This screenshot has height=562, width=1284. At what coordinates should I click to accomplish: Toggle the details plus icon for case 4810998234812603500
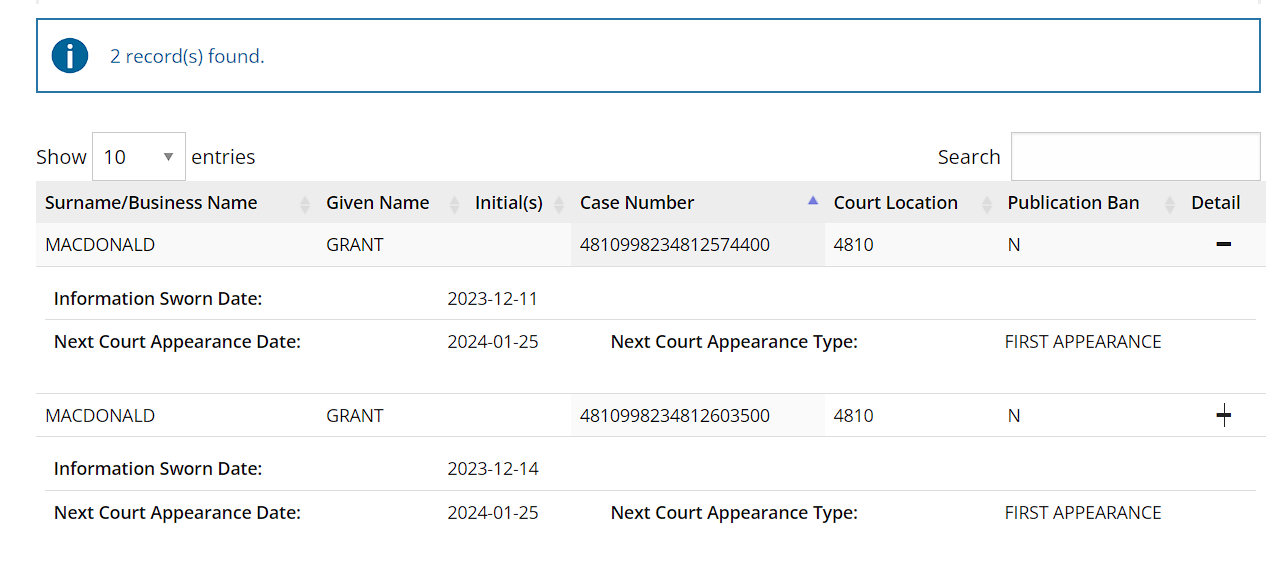click(x=1223, y=416)
